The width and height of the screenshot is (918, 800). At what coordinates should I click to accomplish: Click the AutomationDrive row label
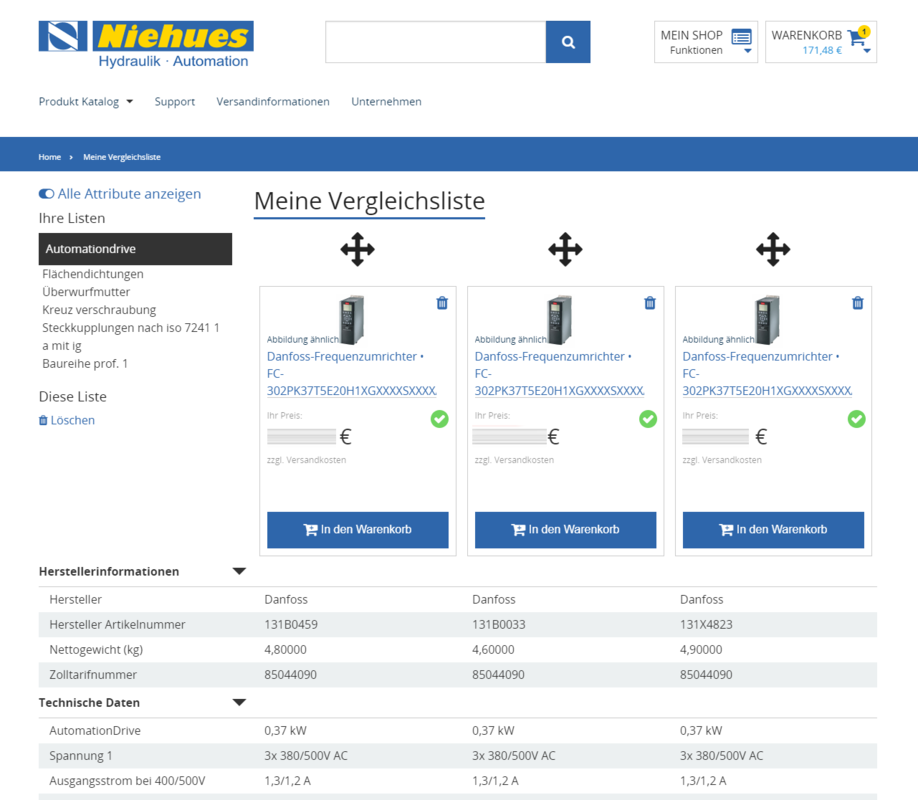pyautogui.click(x=95, y=731)
